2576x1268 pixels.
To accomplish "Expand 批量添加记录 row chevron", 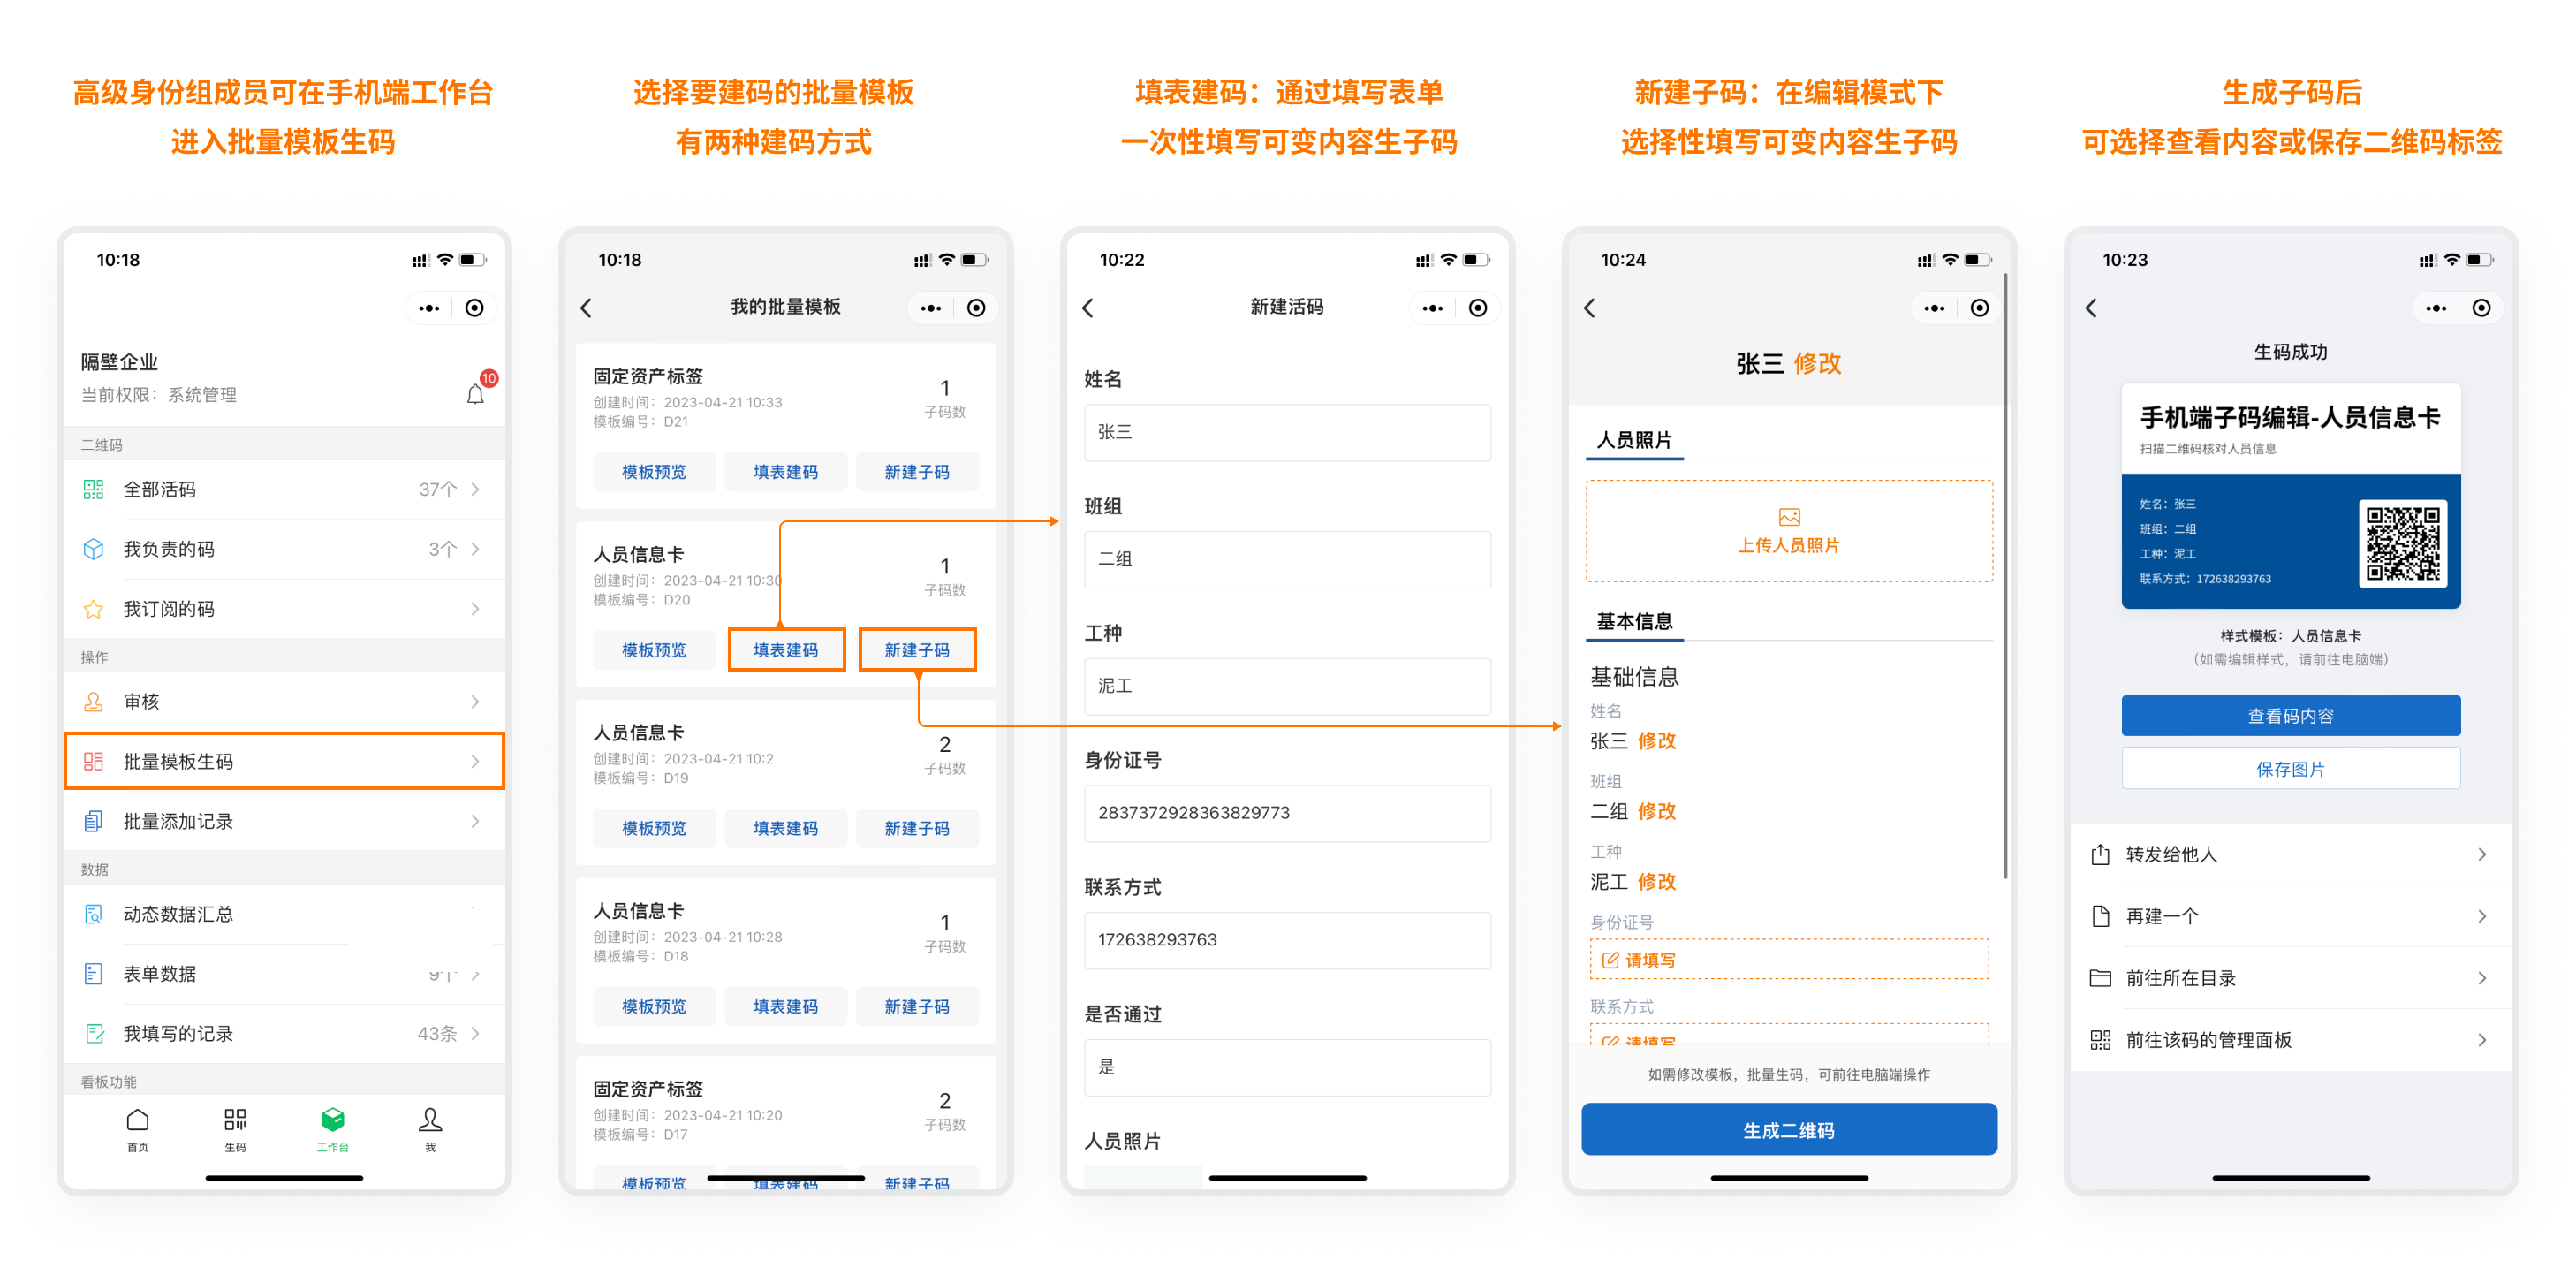I will click(476, 822).
